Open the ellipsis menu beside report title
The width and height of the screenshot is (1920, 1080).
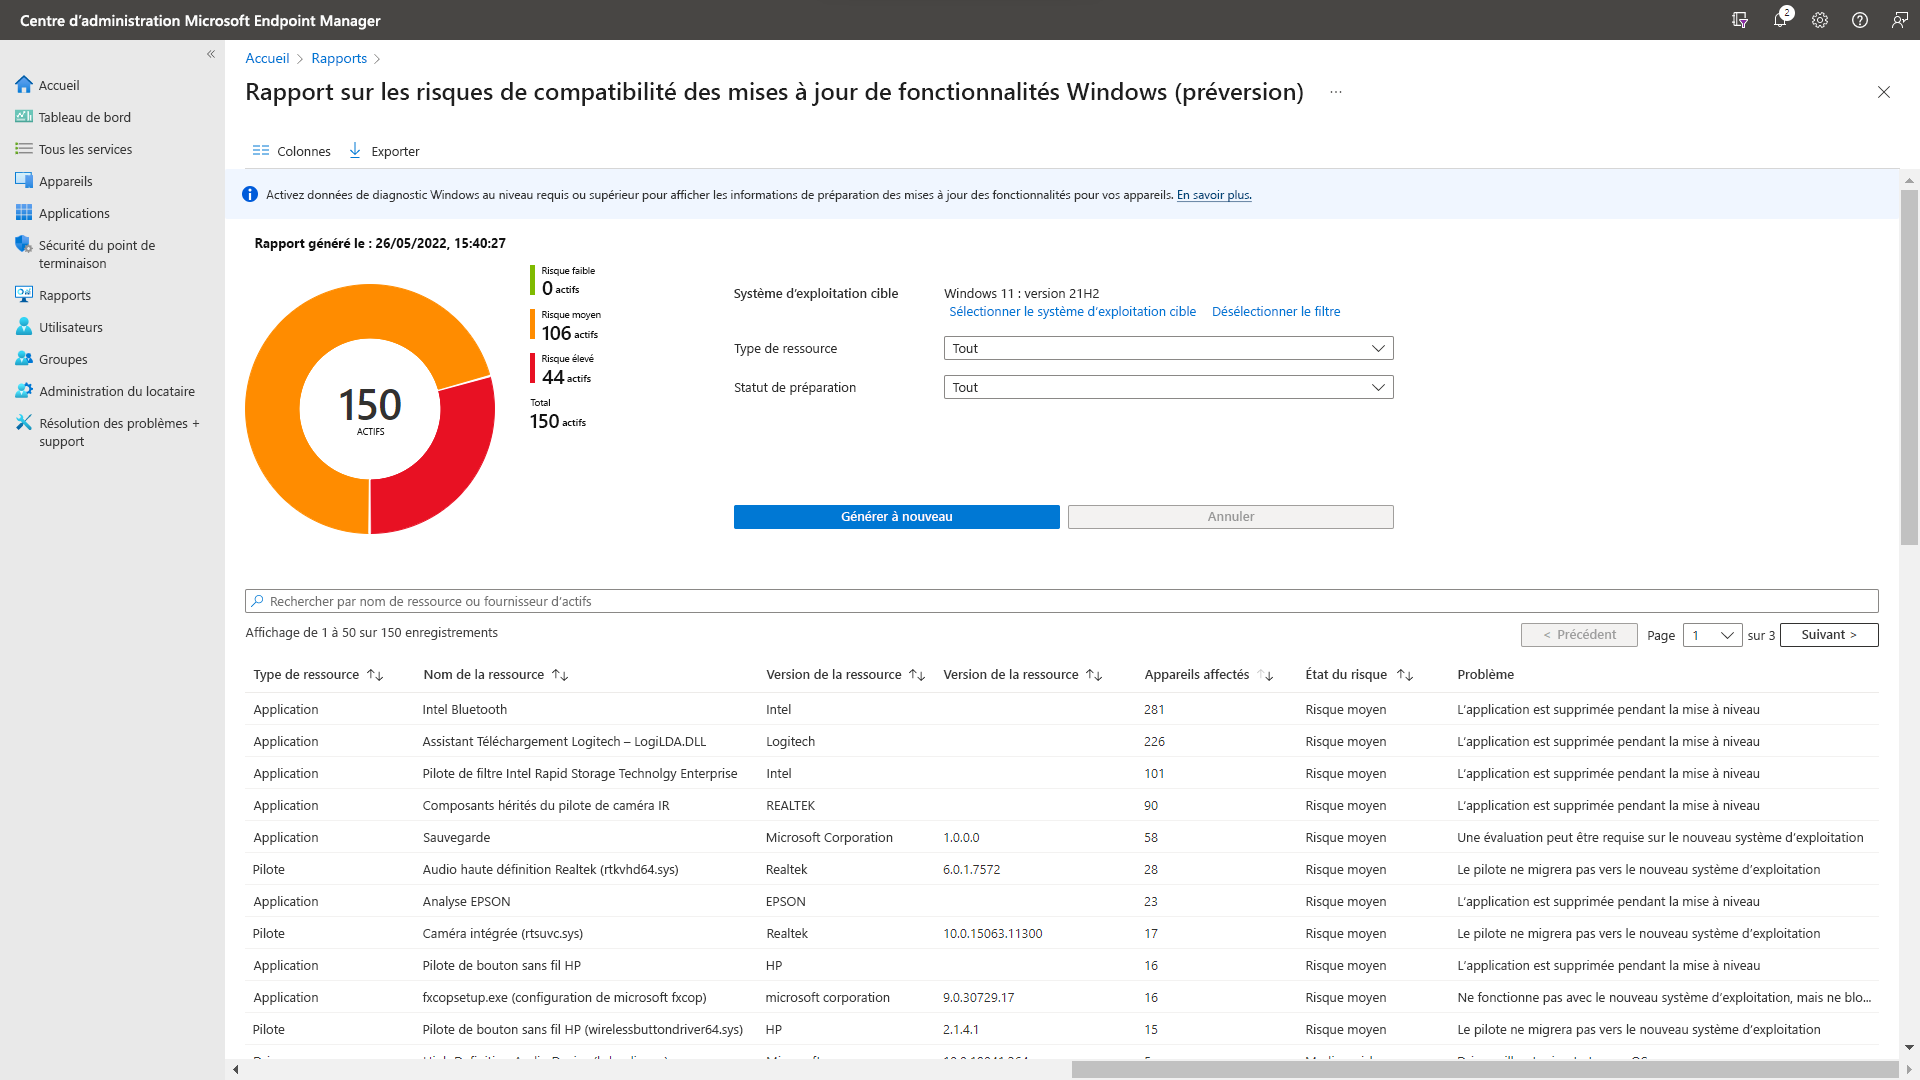(x=1336, y=92)
